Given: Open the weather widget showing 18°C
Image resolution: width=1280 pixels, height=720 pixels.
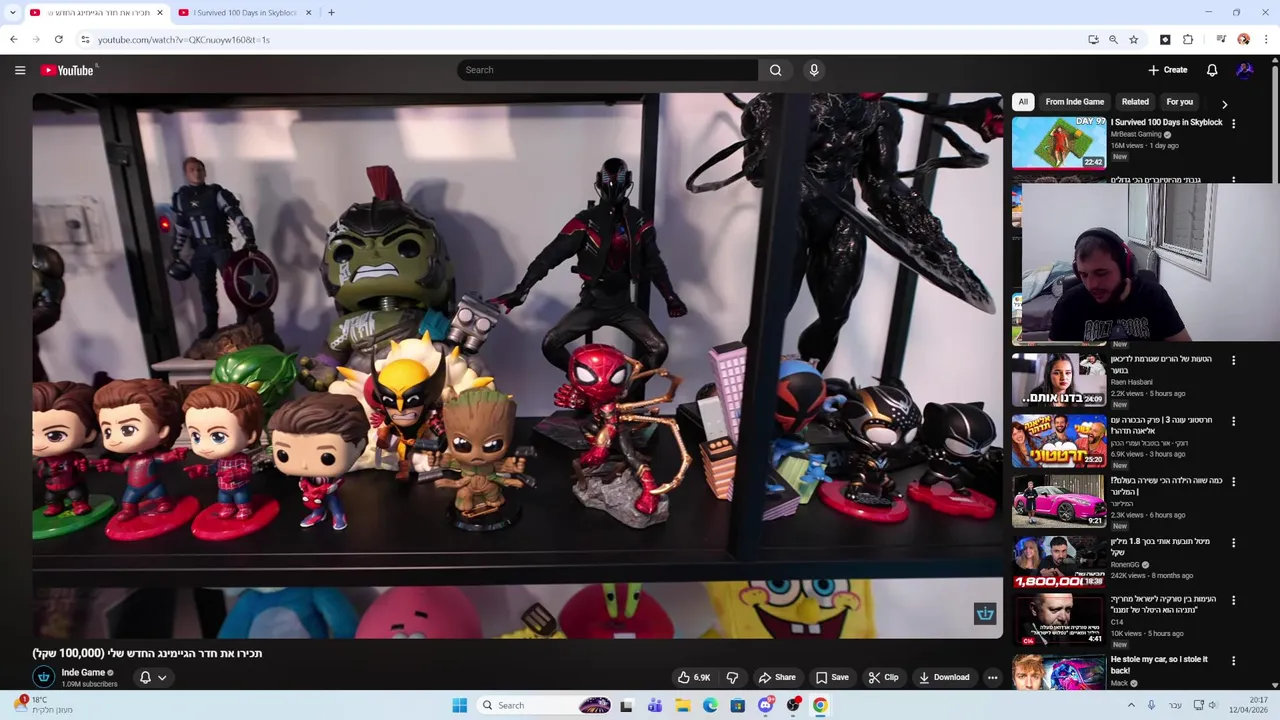Looking at the screenshot, I should coord(42,705).
